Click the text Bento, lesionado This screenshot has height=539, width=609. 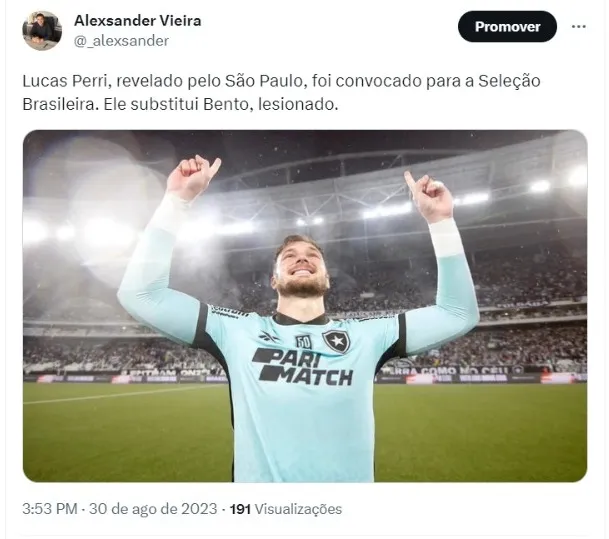271,104
